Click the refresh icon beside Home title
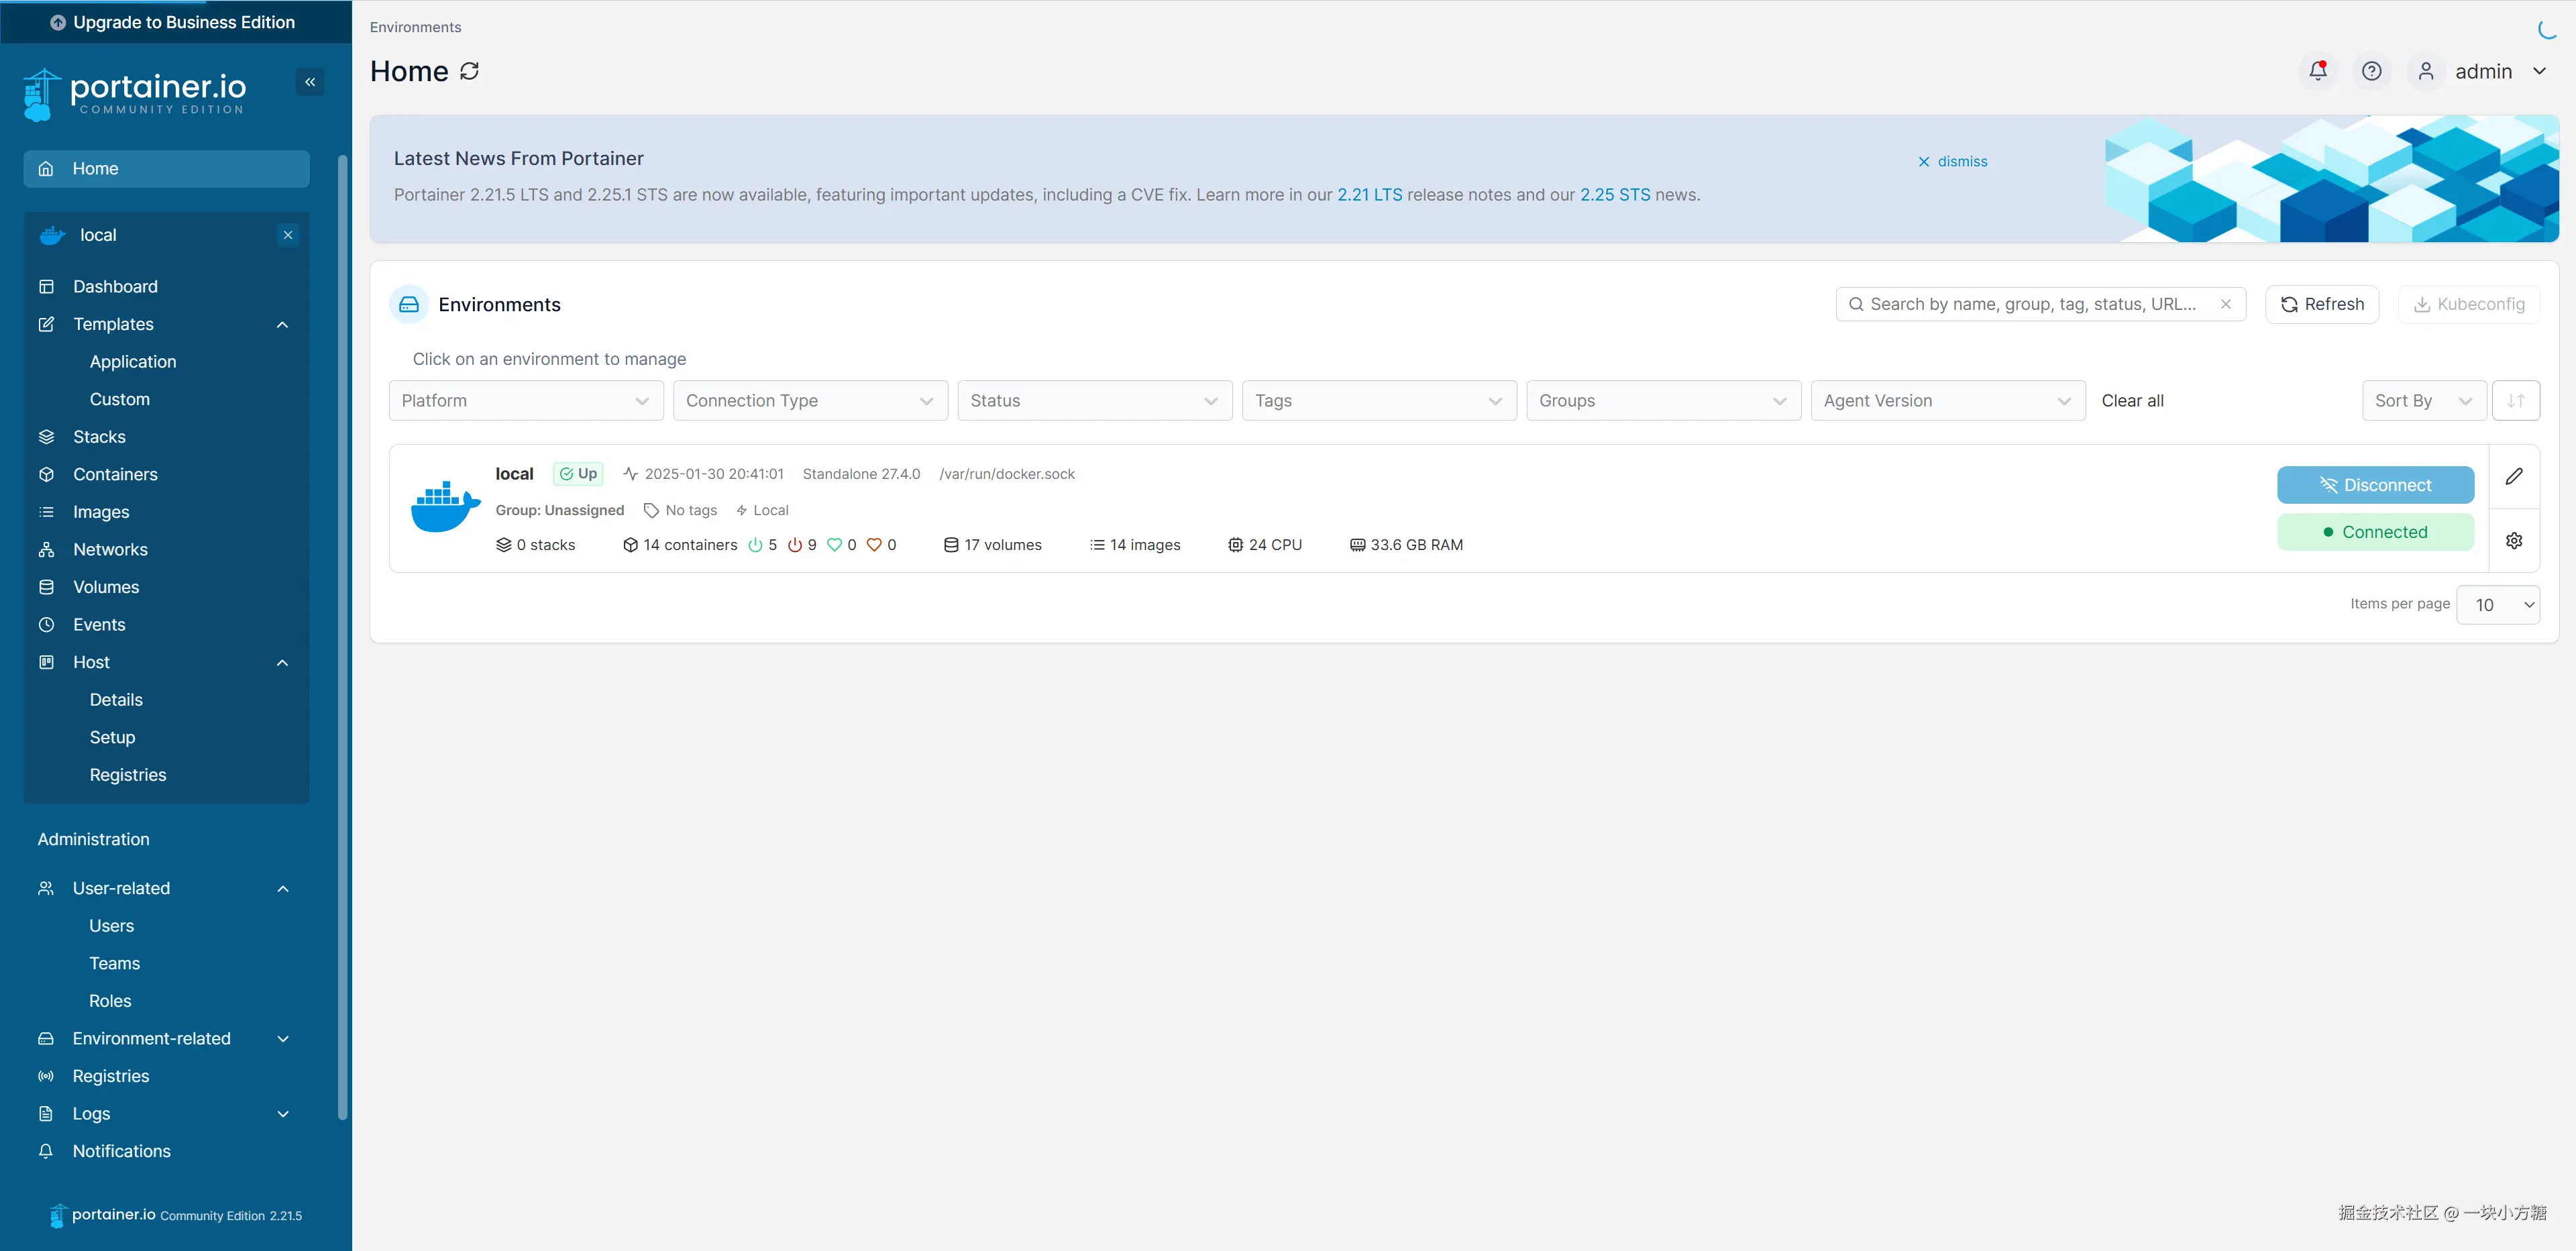 469,71
